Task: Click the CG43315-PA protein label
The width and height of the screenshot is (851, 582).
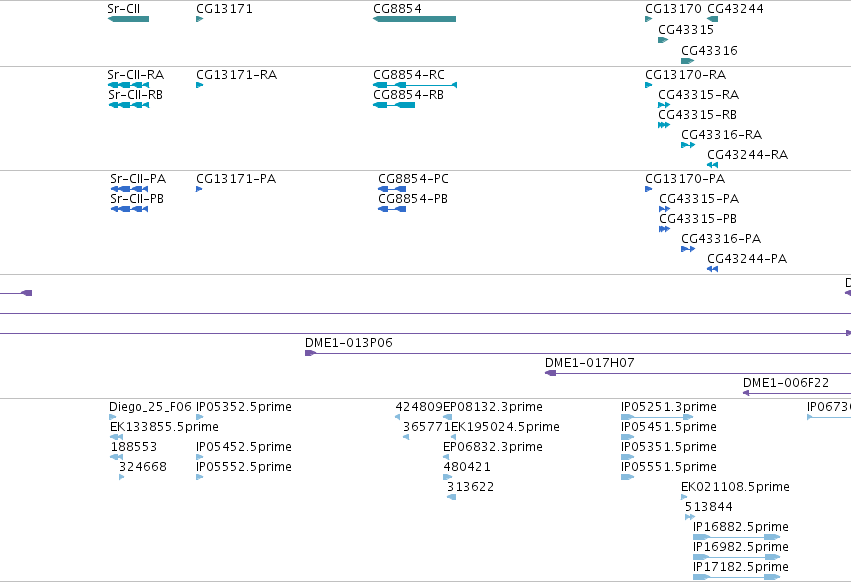Action: 699,199
